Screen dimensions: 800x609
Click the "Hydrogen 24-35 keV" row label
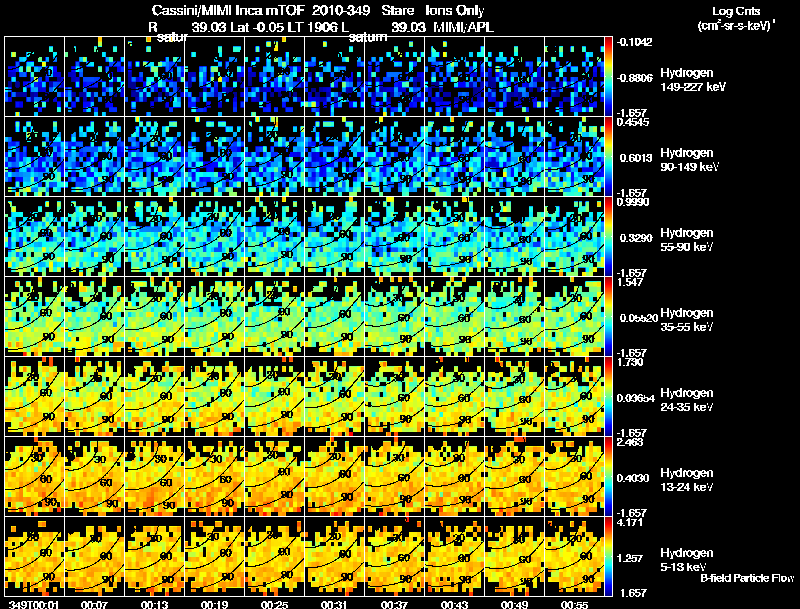pyautogui.click(x=687, y=400)
